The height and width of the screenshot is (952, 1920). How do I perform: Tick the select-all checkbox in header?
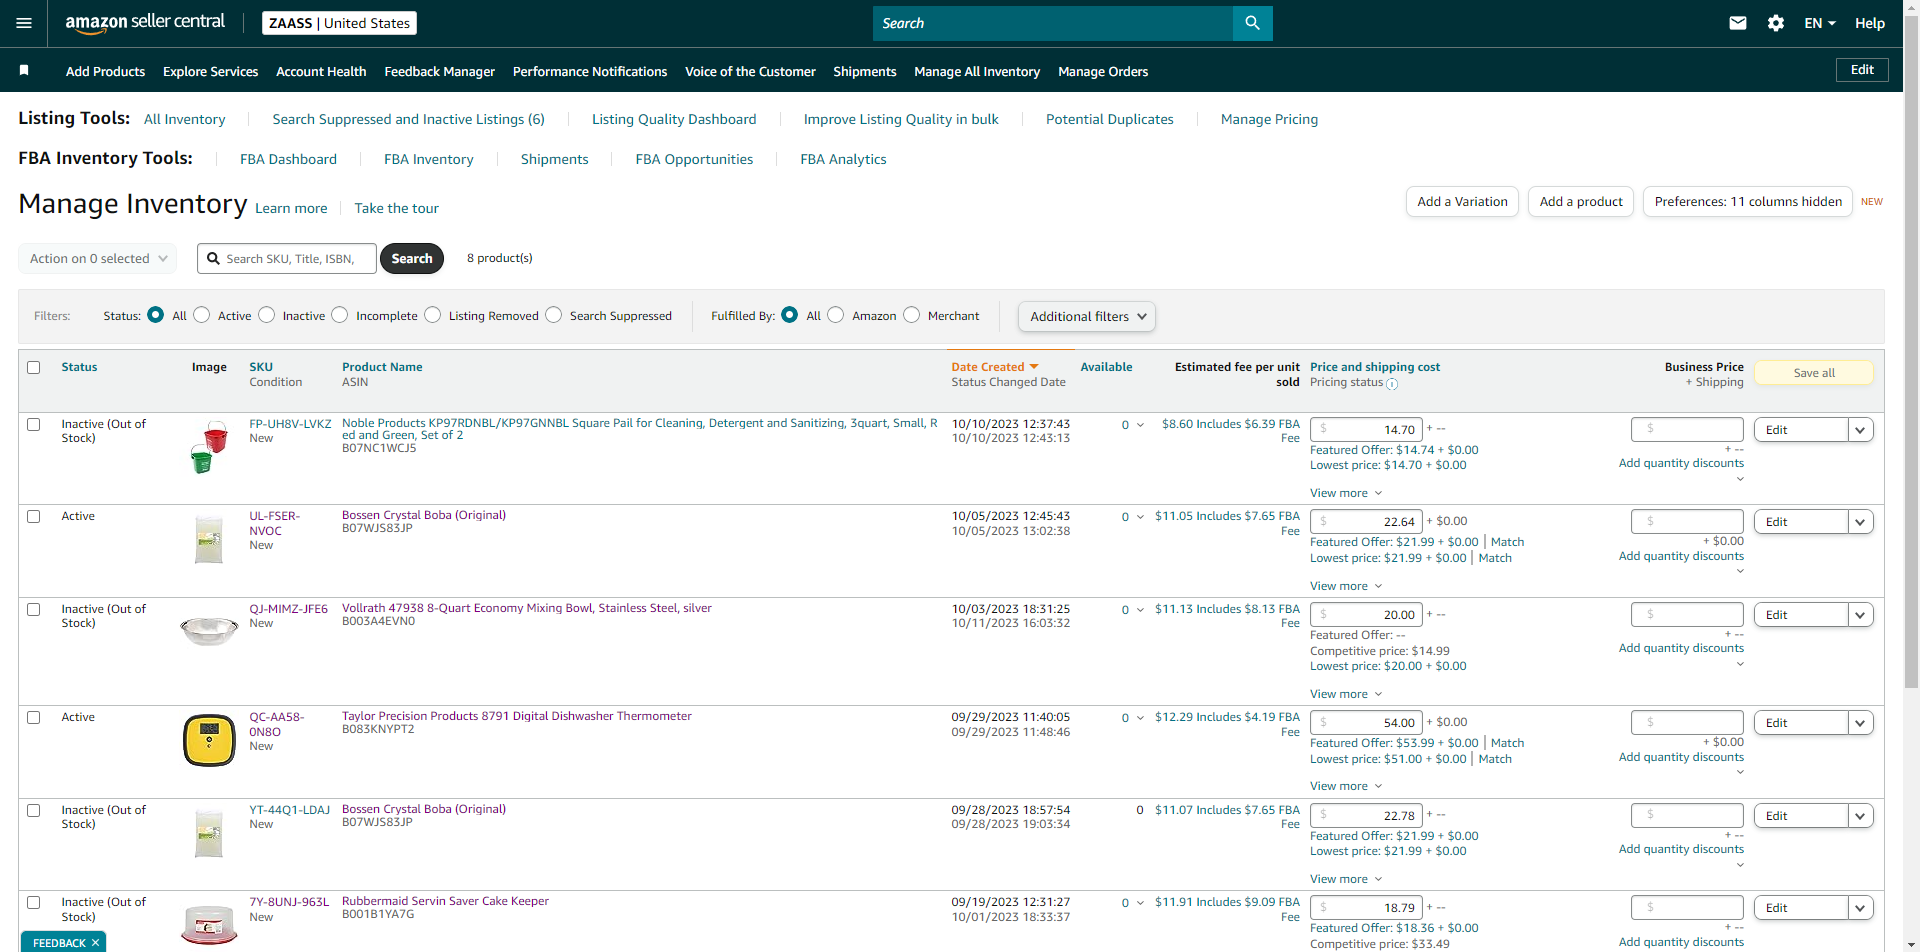click(34, 367)
